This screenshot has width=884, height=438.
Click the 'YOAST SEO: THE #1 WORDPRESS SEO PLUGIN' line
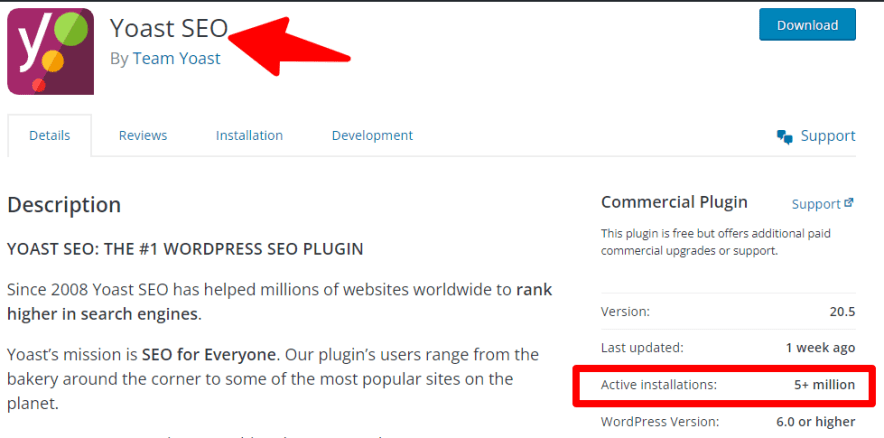click(x=185, y=249)
